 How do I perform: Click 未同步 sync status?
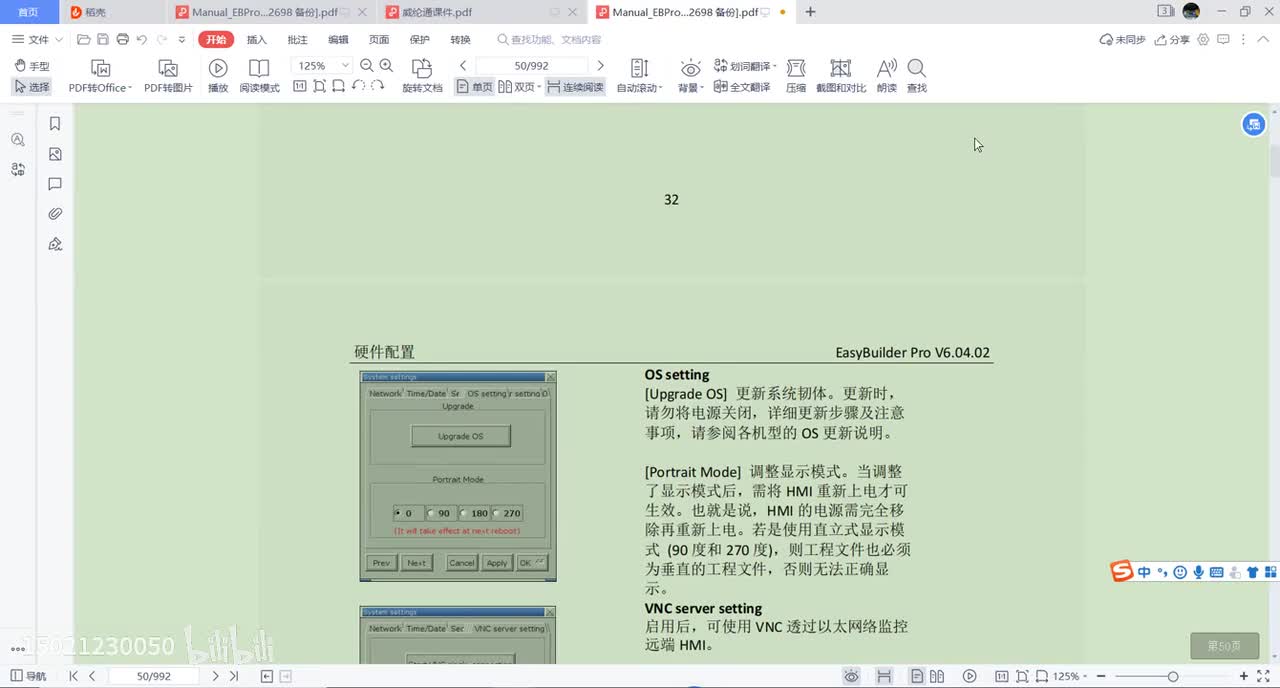click(1122, 39)
